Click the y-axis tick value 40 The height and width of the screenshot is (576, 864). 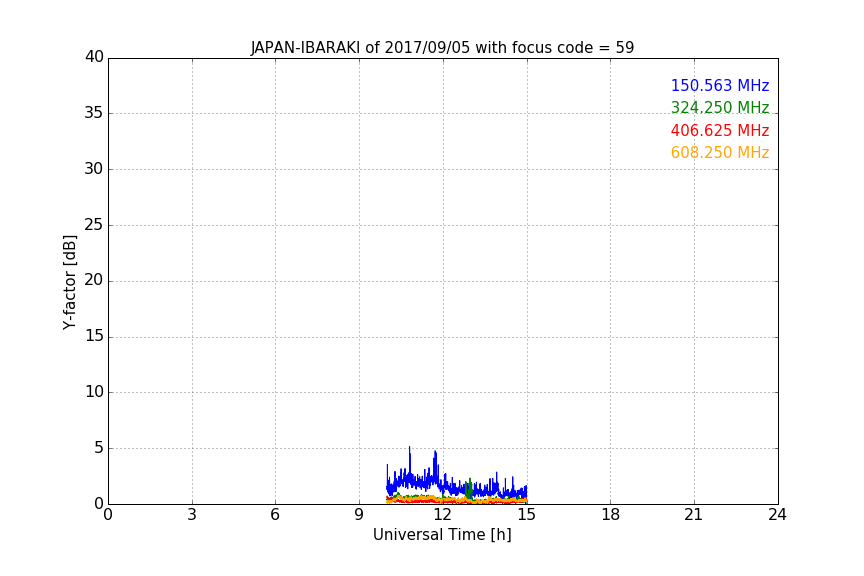[94, 57]
